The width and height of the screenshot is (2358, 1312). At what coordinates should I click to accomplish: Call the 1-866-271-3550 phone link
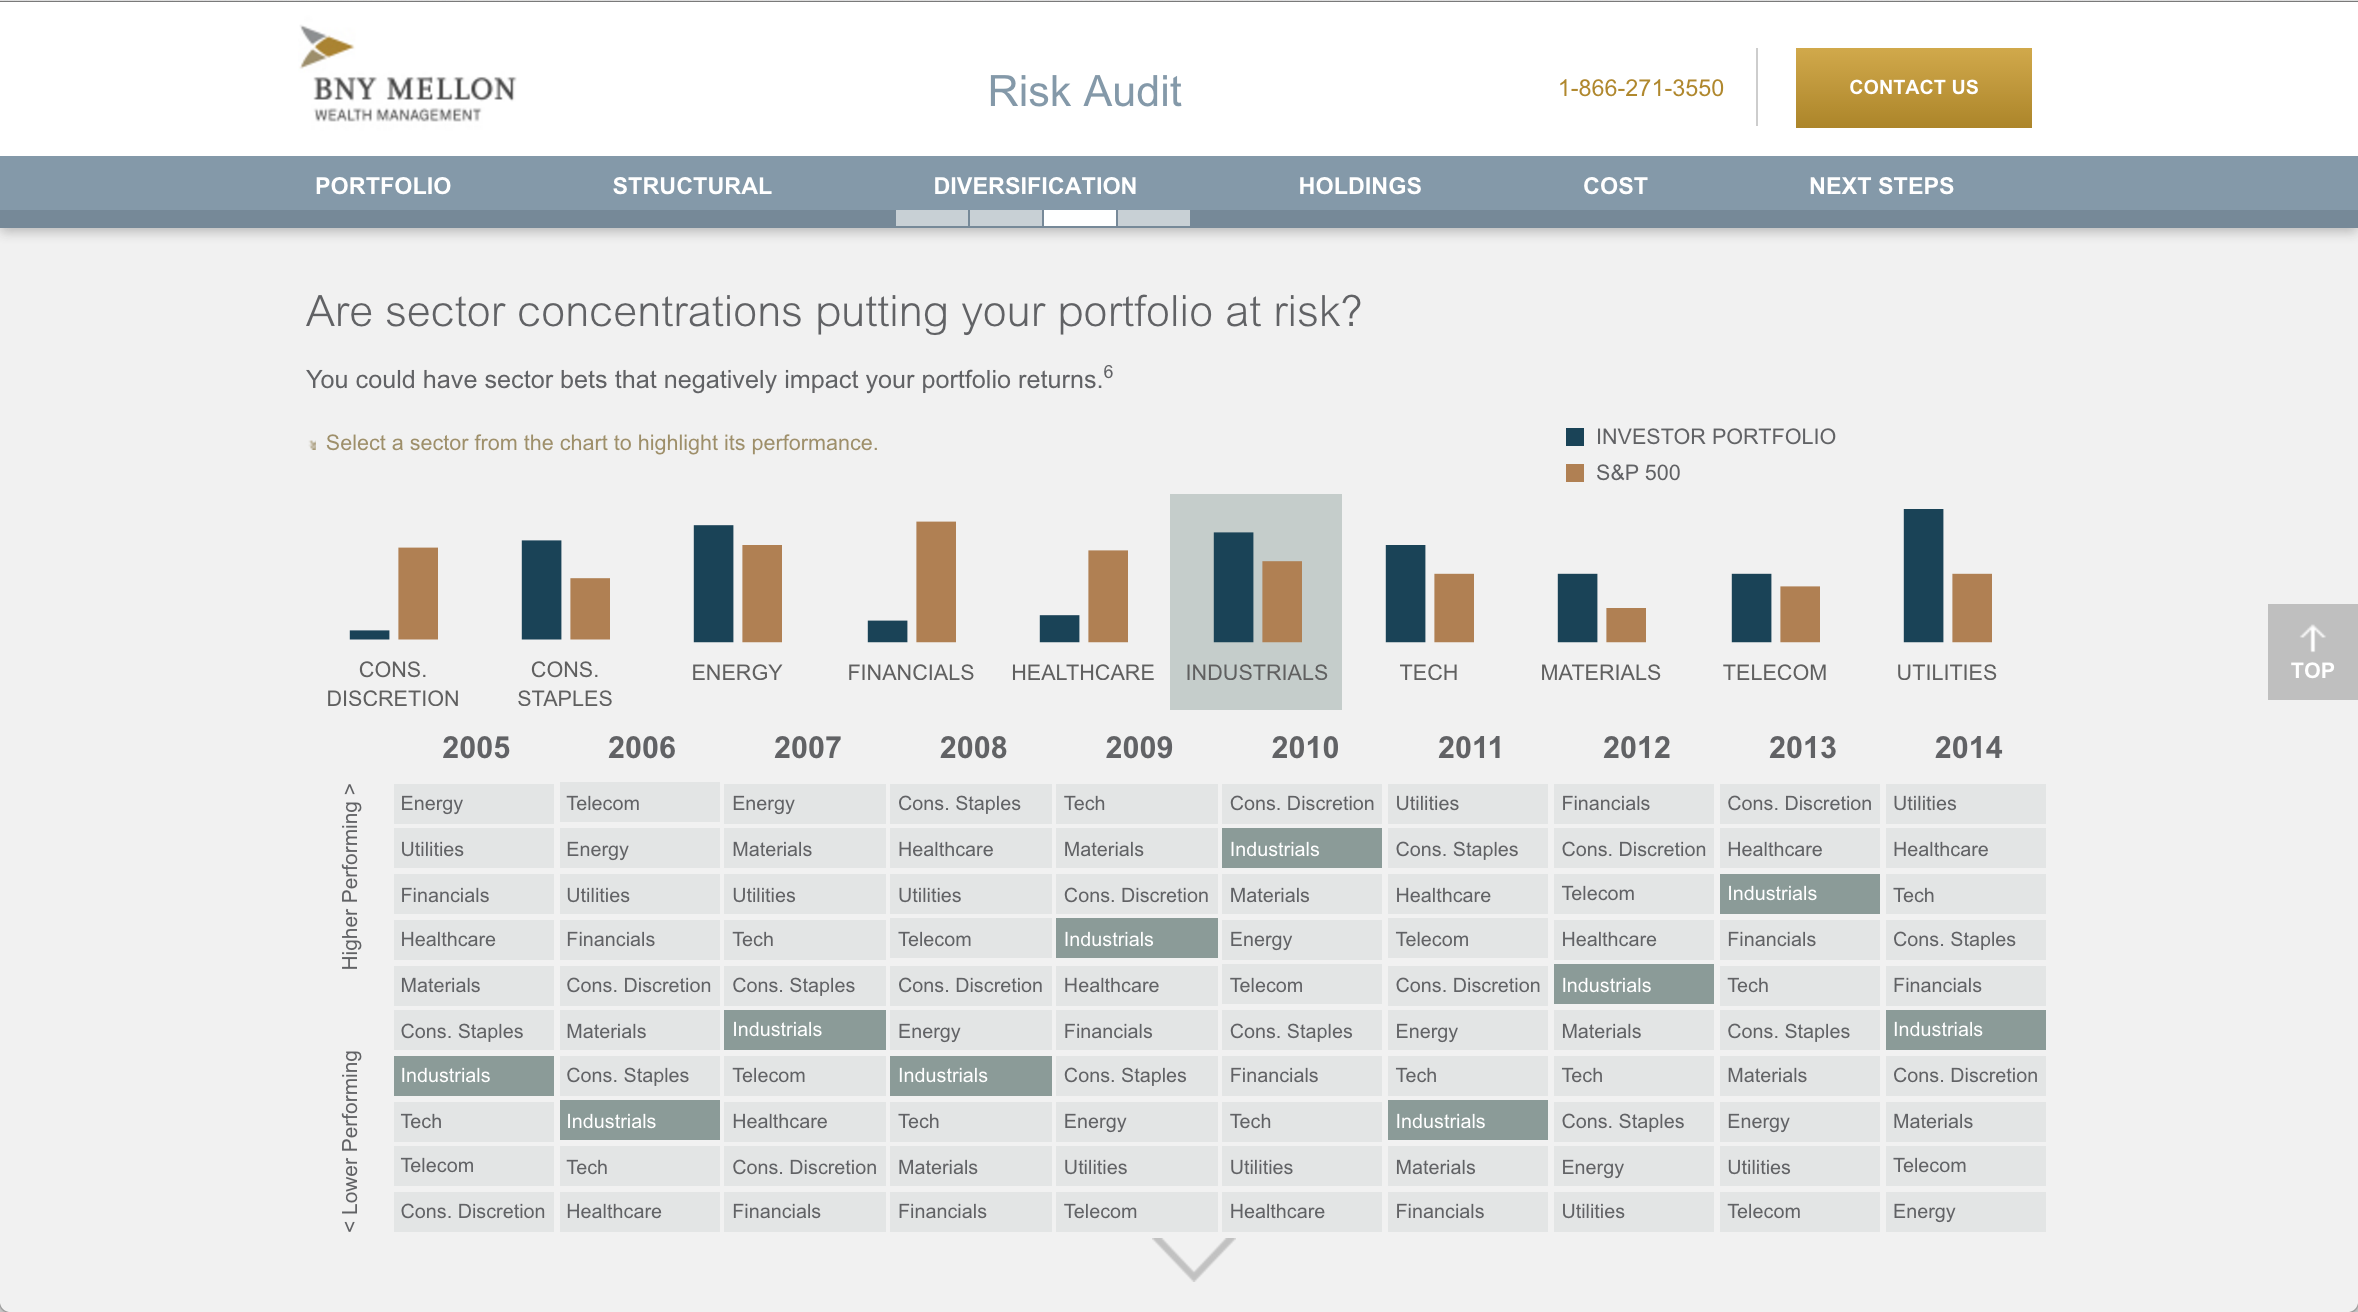coord(1640,88)
